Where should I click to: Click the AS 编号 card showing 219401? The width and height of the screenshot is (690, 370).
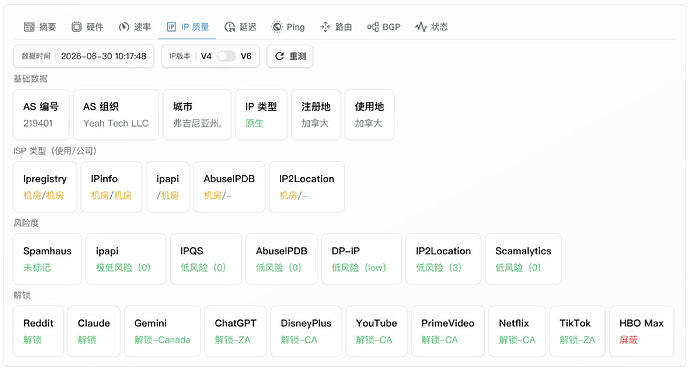point(41,115)
